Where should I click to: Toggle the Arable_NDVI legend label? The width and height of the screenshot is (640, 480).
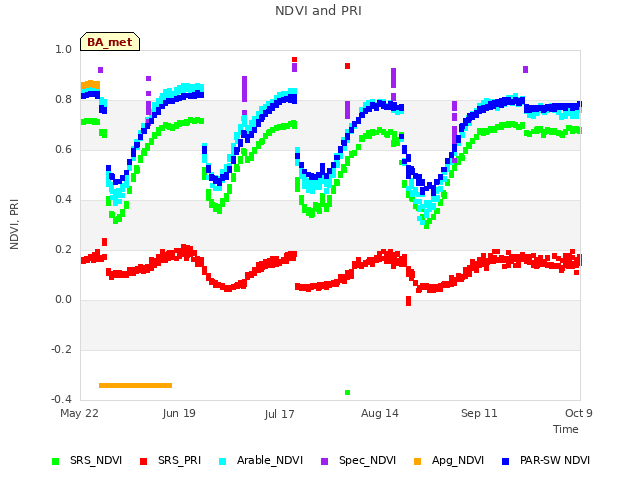270,460
